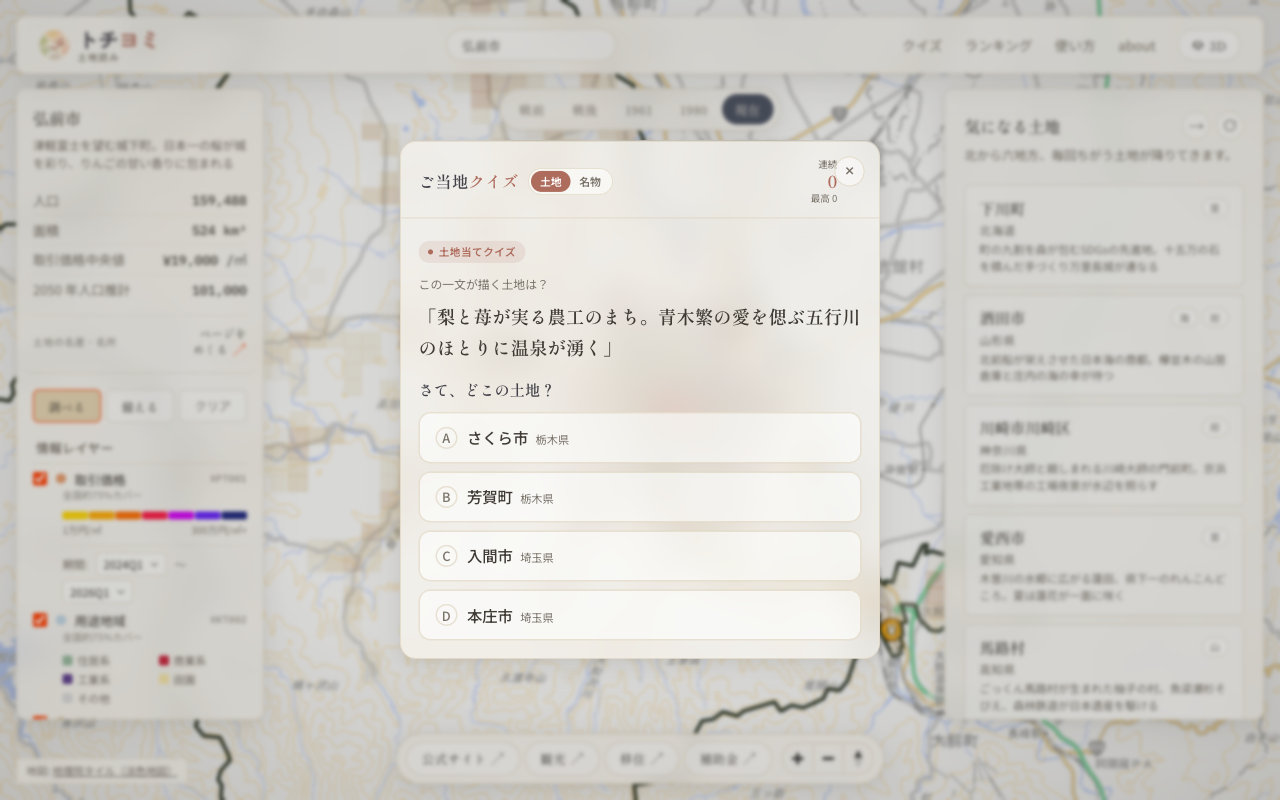Open the 馬路村 land card
The width and height of the screenshot is (1280, 800).
tap(1103, 672)
